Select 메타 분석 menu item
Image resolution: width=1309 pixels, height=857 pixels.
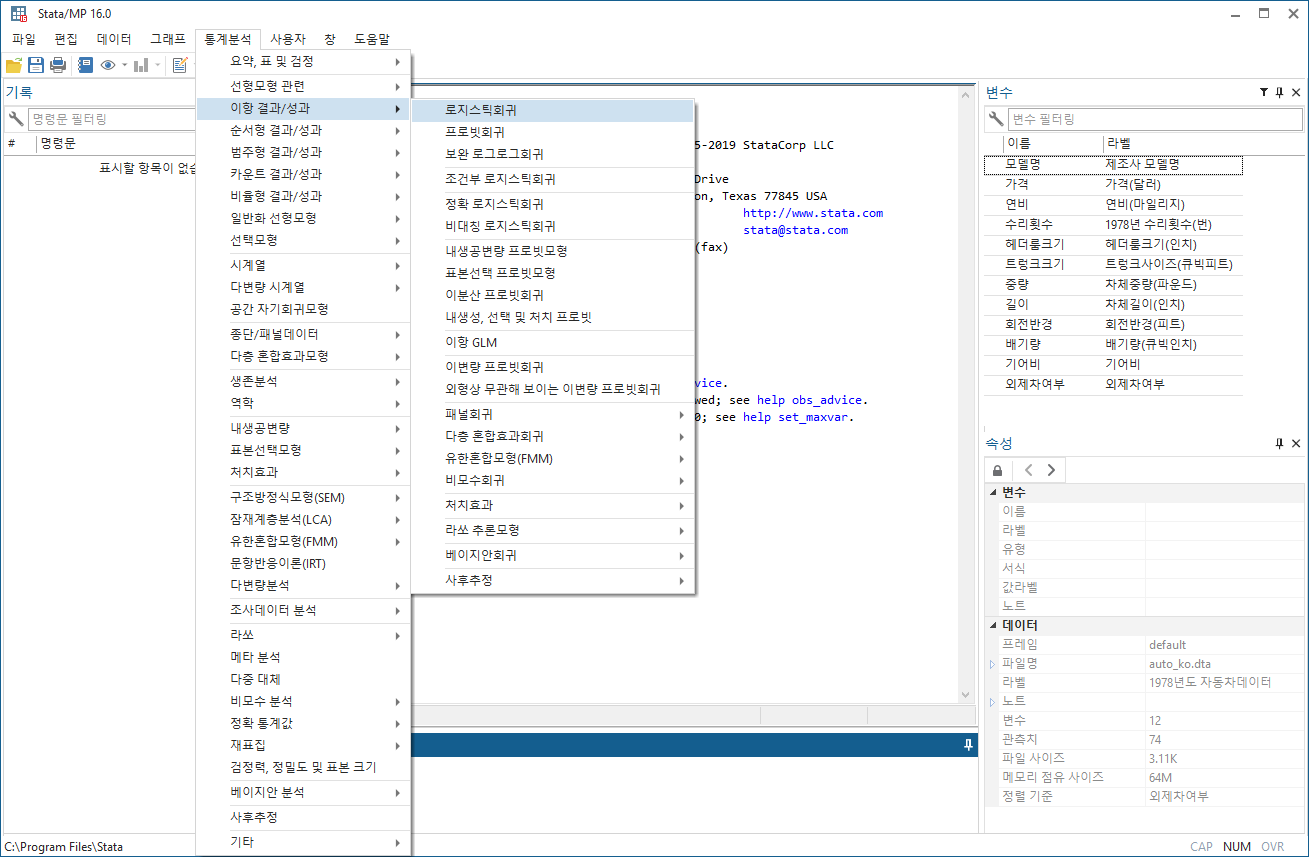pyautogui.click(x=303, y=657)
